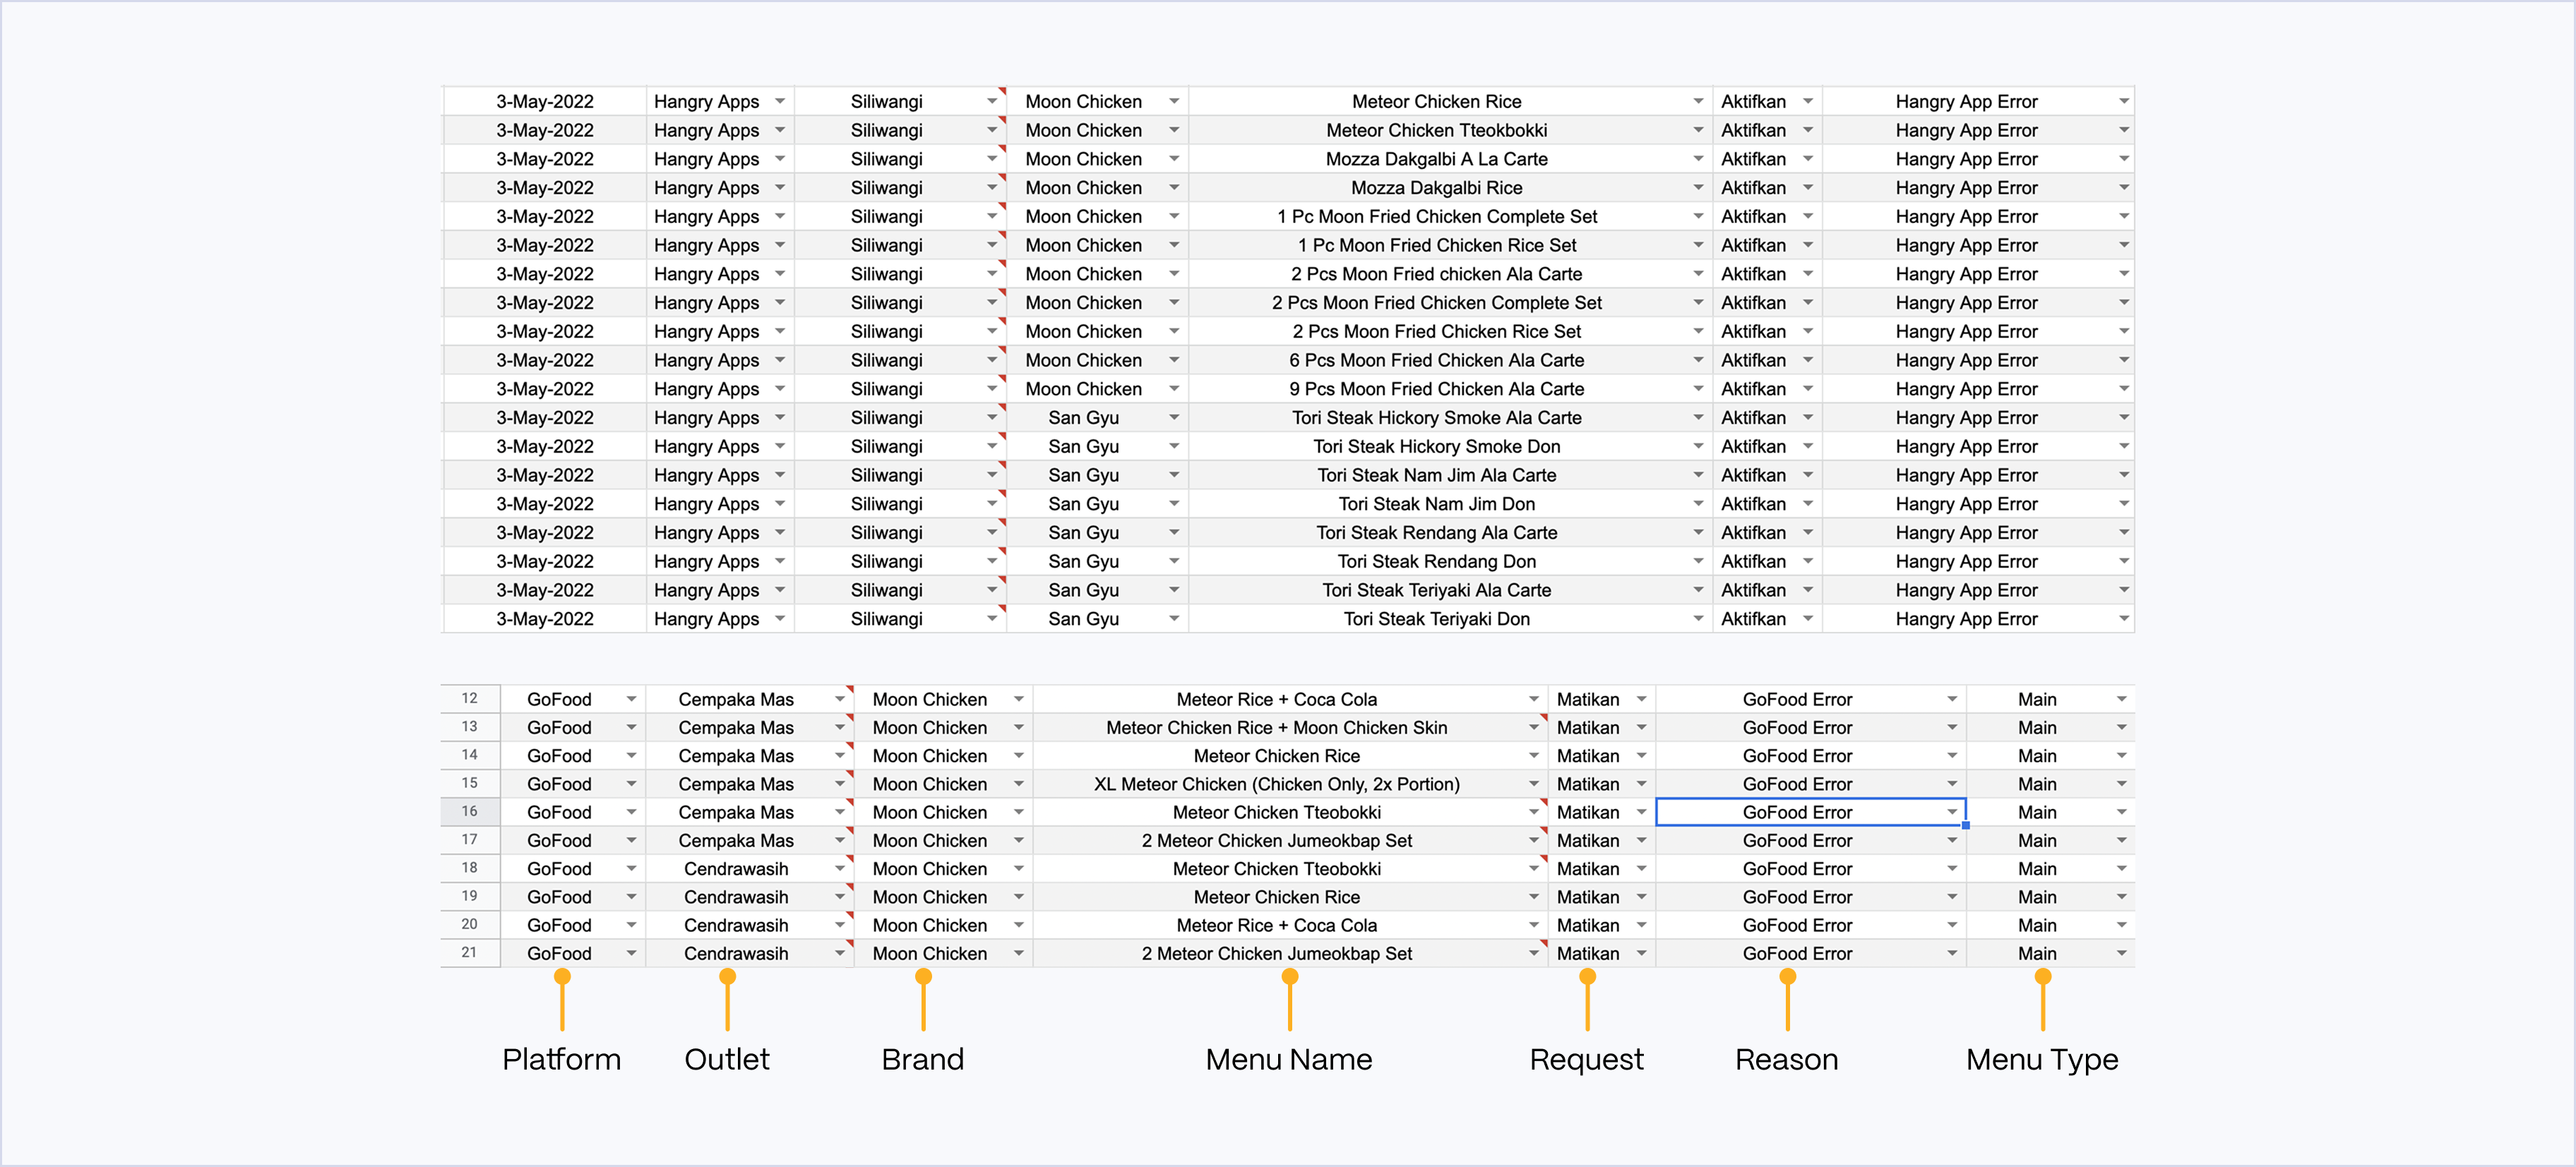This screenshot has height=1167, width=2576.
Task: Open brand dropdown on Mozza Dakgalbi Rice row
Action: [1174, 187]
